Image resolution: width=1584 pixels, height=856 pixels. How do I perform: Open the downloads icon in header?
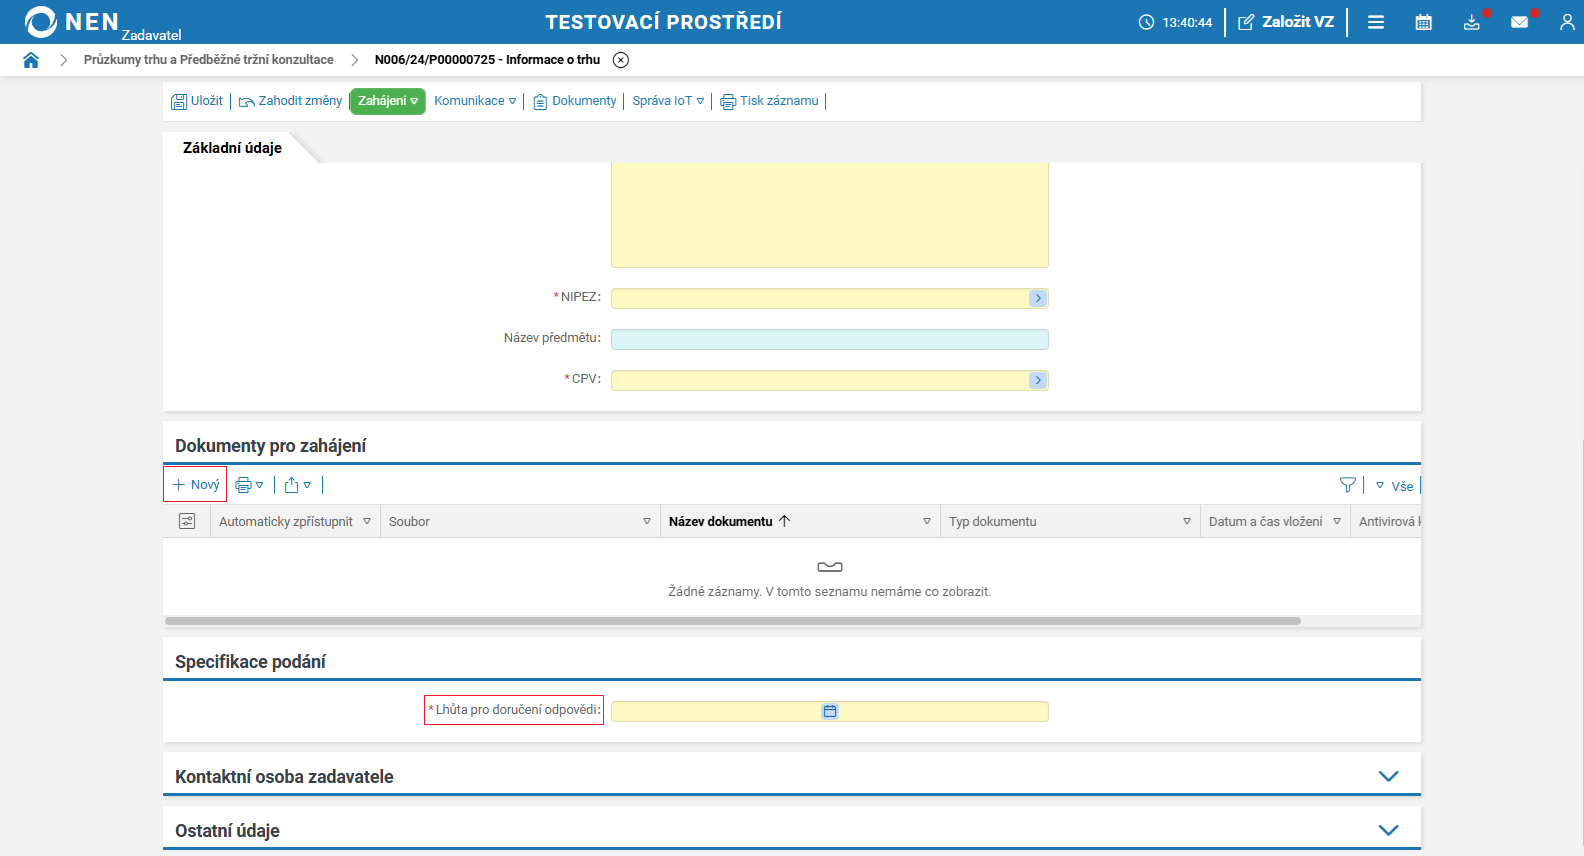click(1471, 22)
